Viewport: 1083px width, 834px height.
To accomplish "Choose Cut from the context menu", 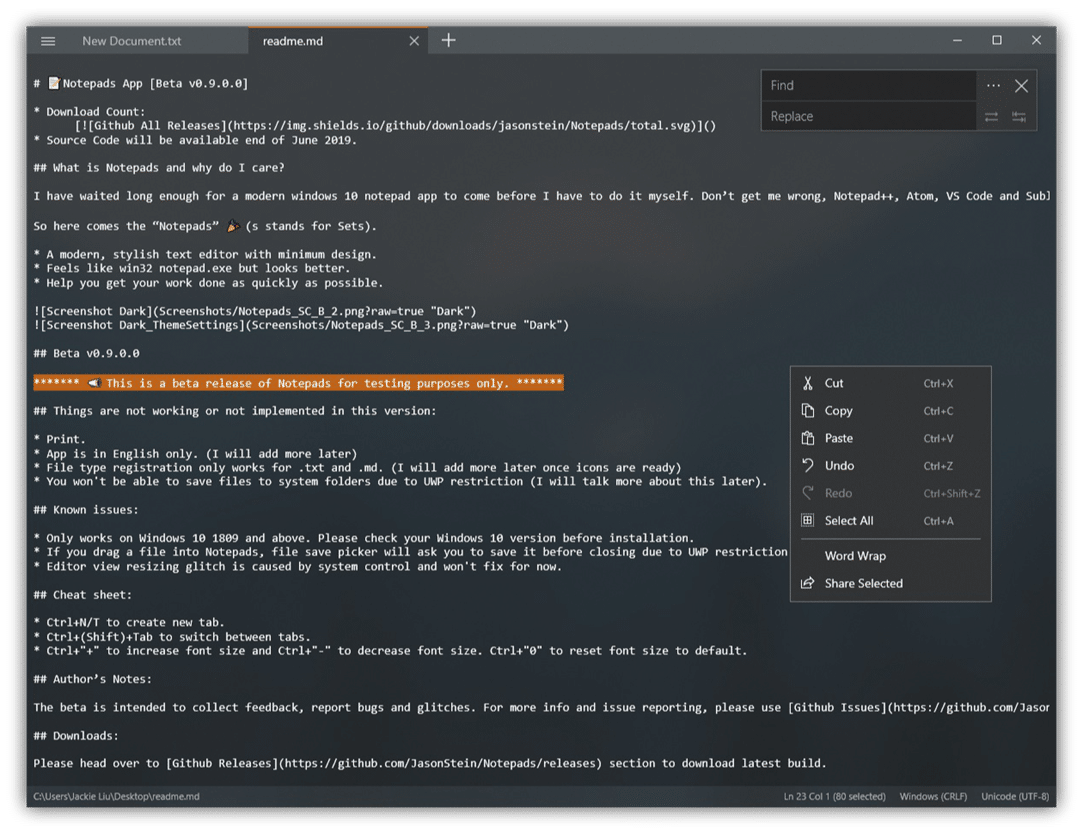I will [x=834, y=383].
